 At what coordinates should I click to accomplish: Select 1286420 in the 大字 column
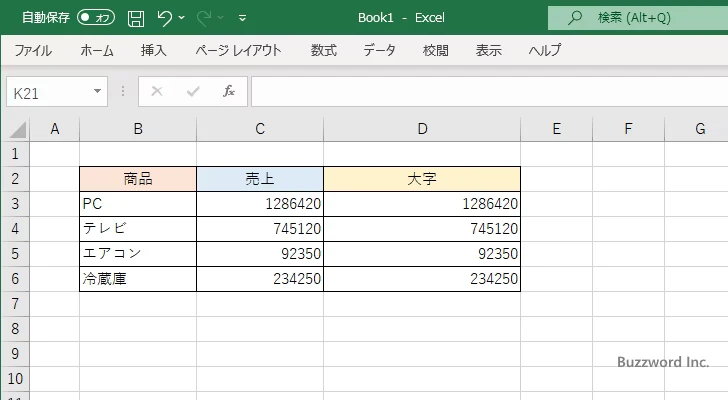[x=422, y=204]
